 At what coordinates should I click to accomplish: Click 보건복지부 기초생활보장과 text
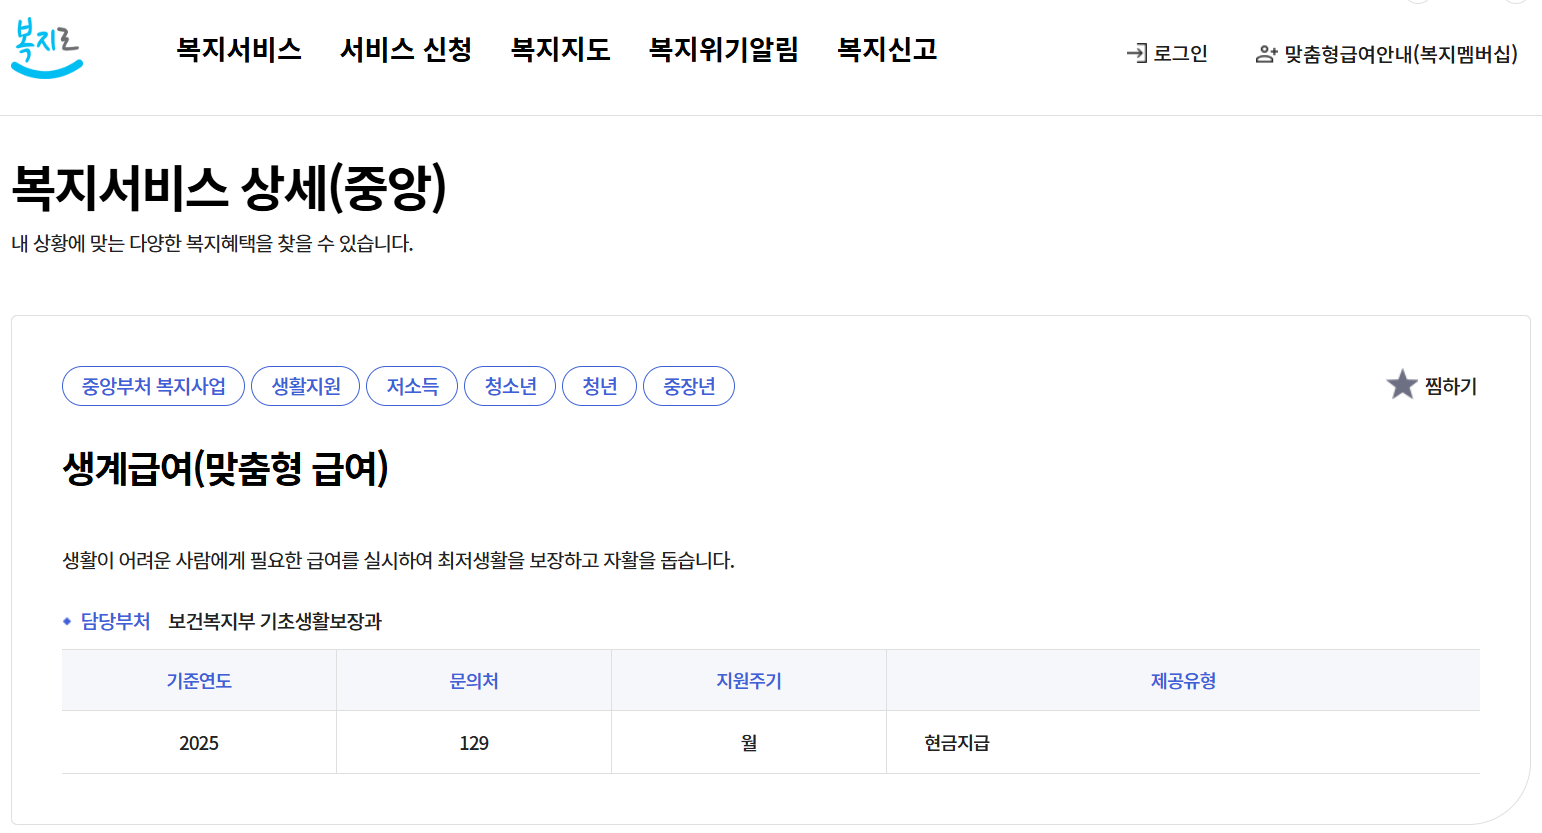275,621
